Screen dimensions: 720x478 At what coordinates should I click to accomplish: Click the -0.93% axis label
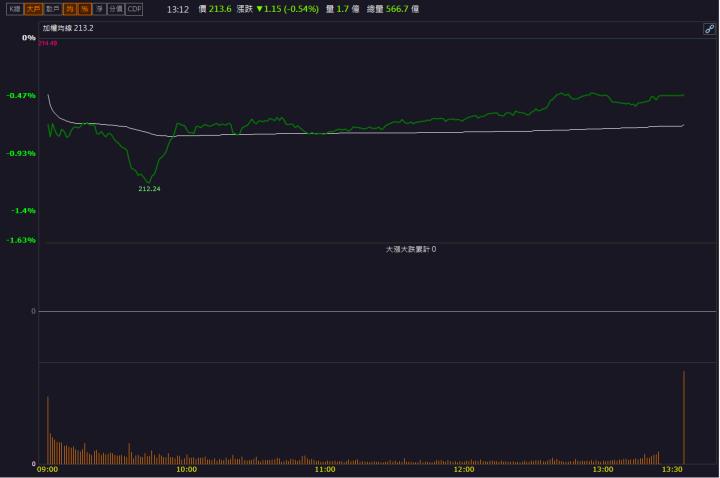(x=21, y=153)
